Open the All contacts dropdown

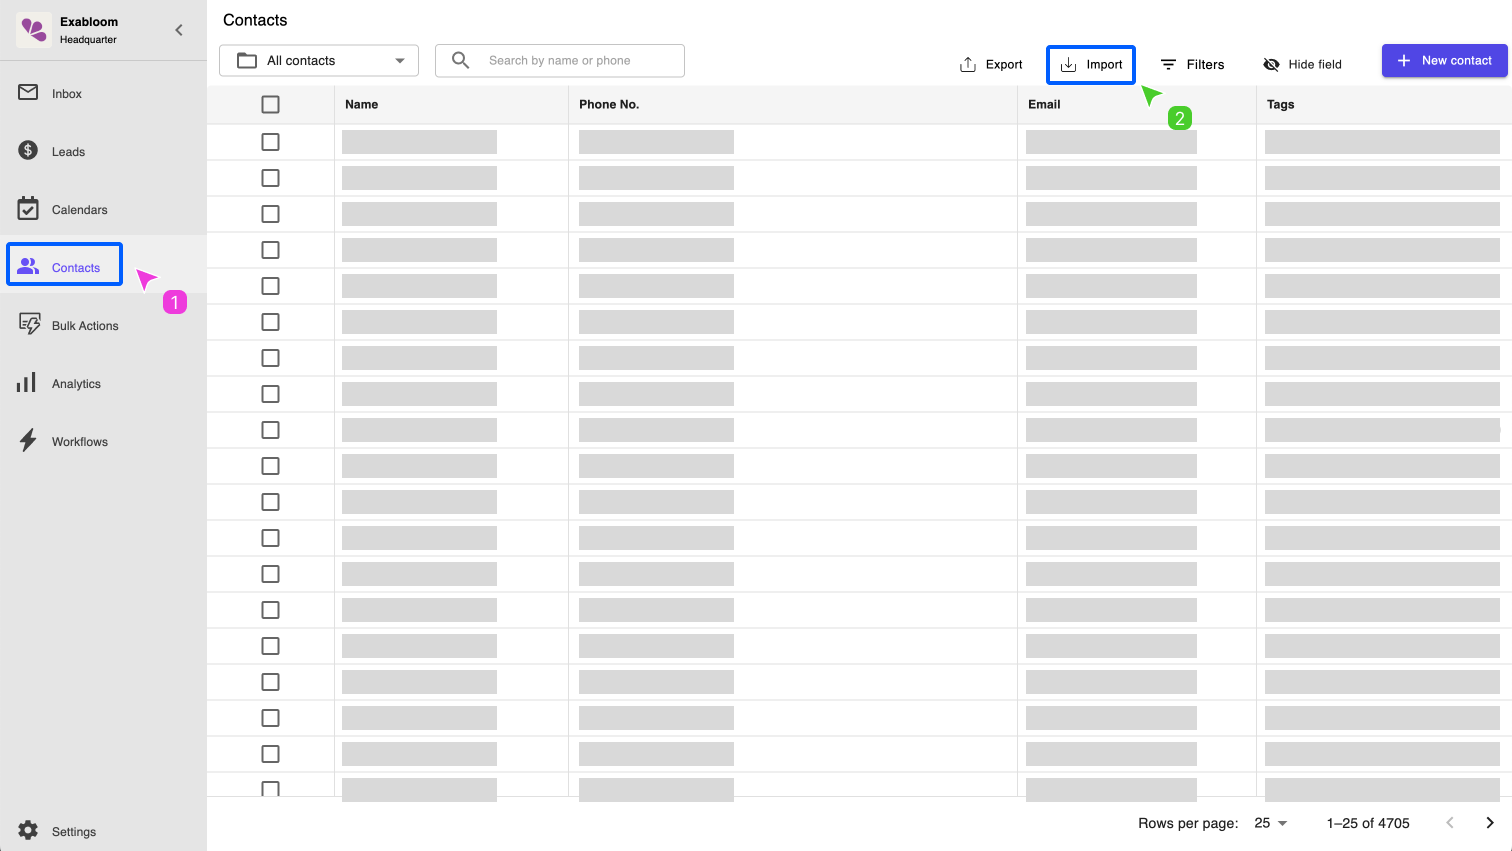coord(318,60)
